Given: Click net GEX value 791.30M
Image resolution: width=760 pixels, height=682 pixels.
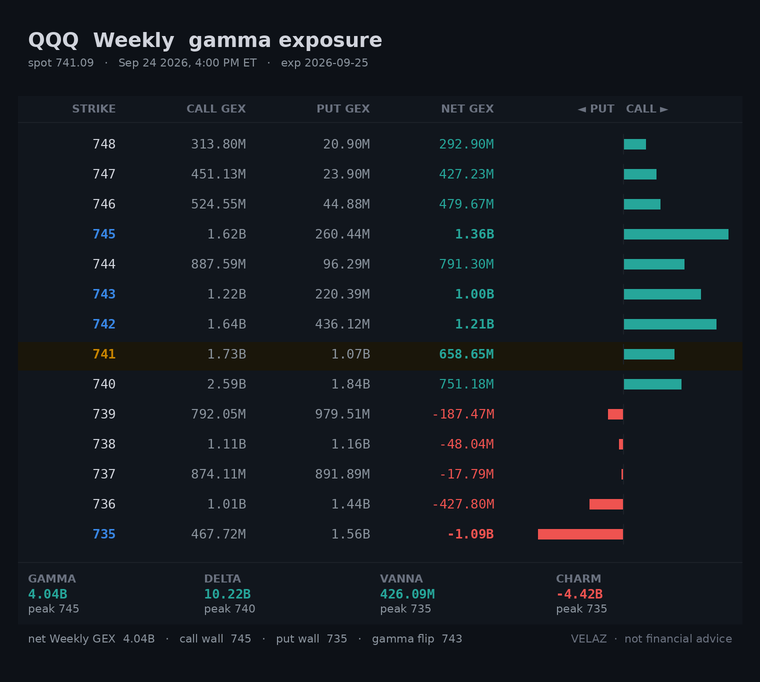Looking at the screenshot, I should pos(466,264).
